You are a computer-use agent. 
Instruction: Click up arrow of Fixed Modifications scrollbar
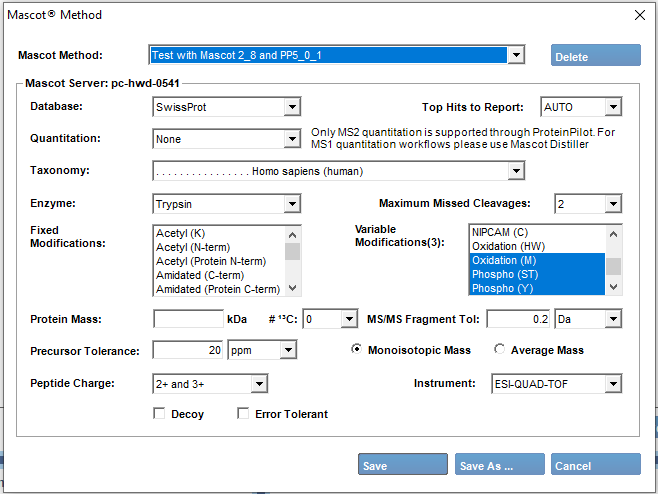(292, 235)
